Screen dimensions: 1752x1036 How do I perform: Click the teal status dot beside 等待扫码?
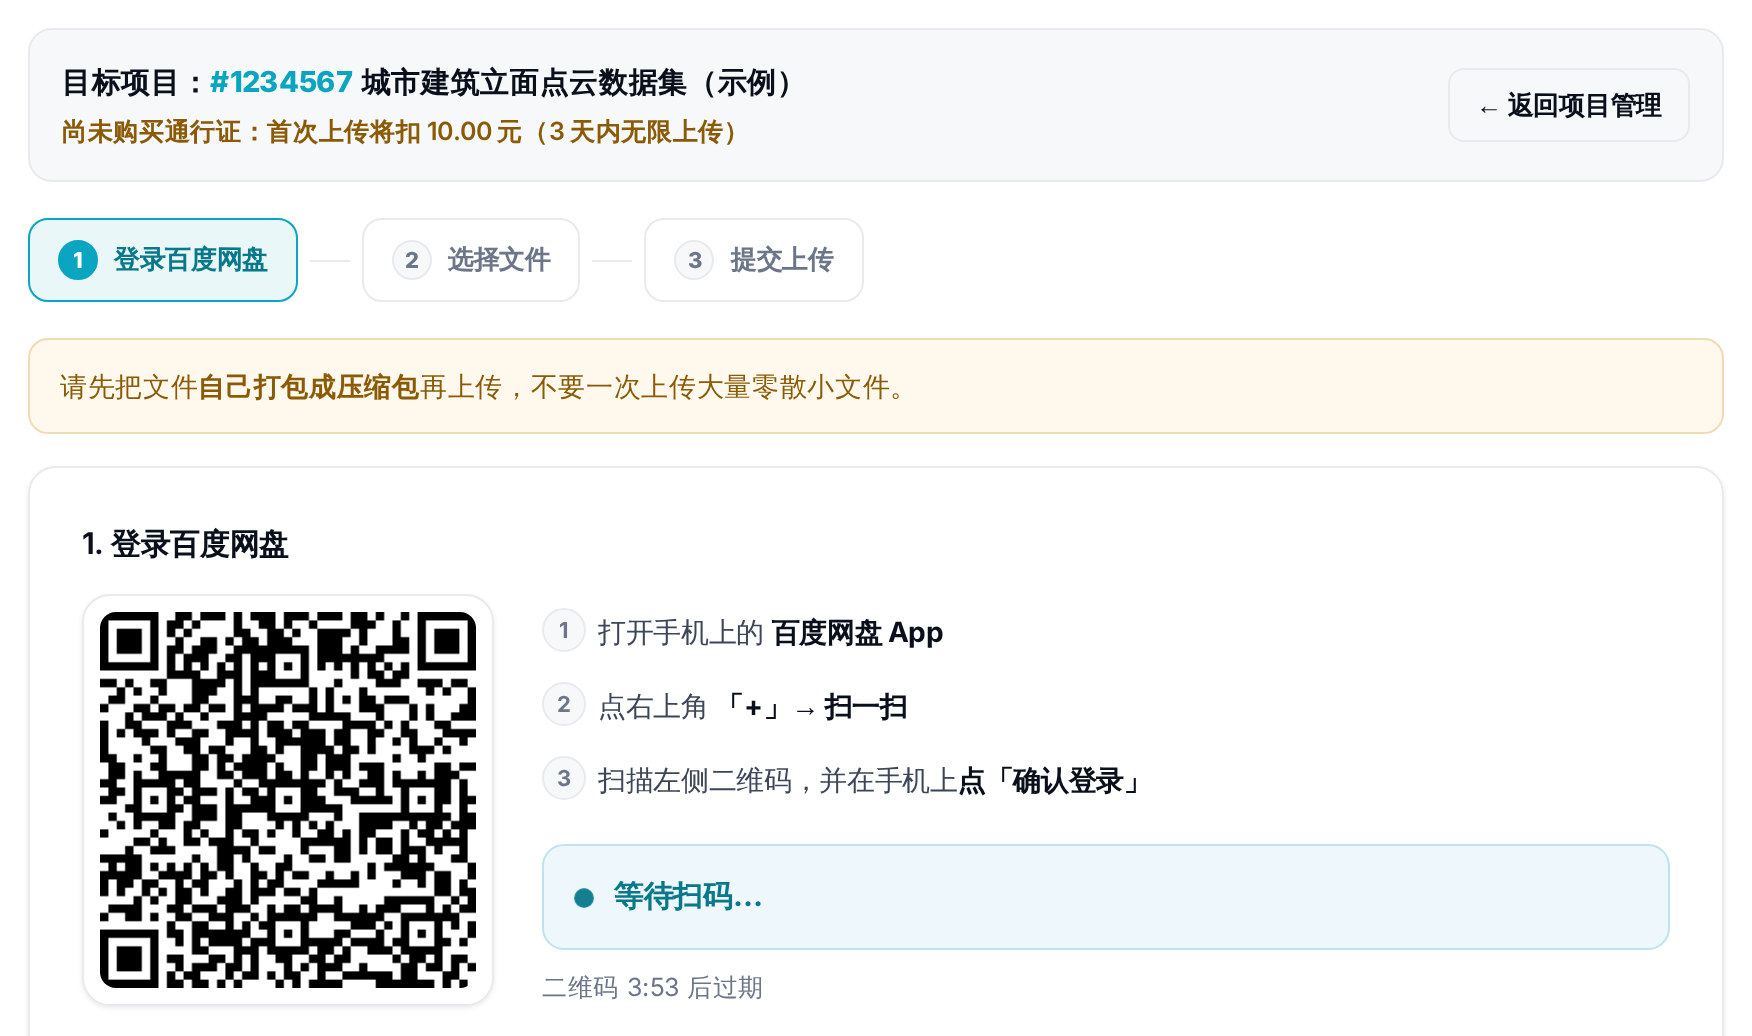tap(584, 898)
